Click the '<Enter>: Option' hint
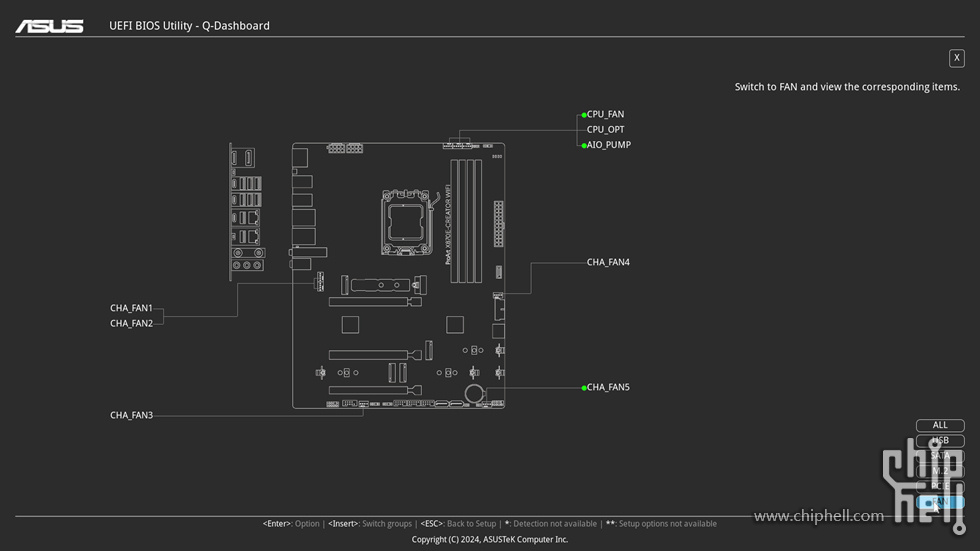 pyautogui.click(x=291, y=524)
